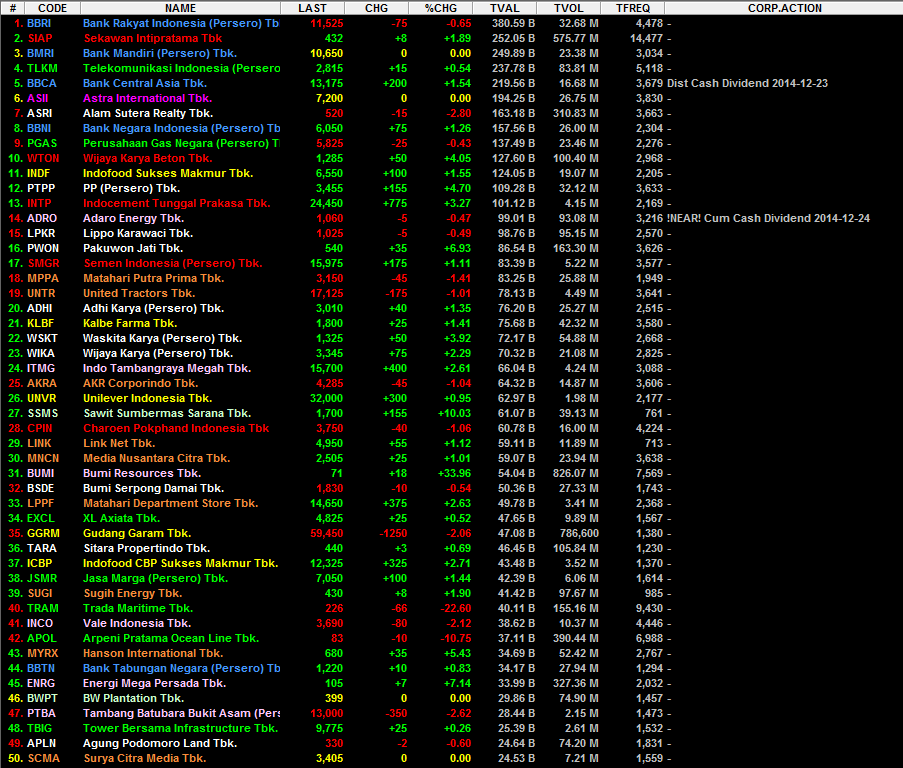Sort by the CODE column header
This screenshot has height=768, width=903.
[x=52, y=8]
